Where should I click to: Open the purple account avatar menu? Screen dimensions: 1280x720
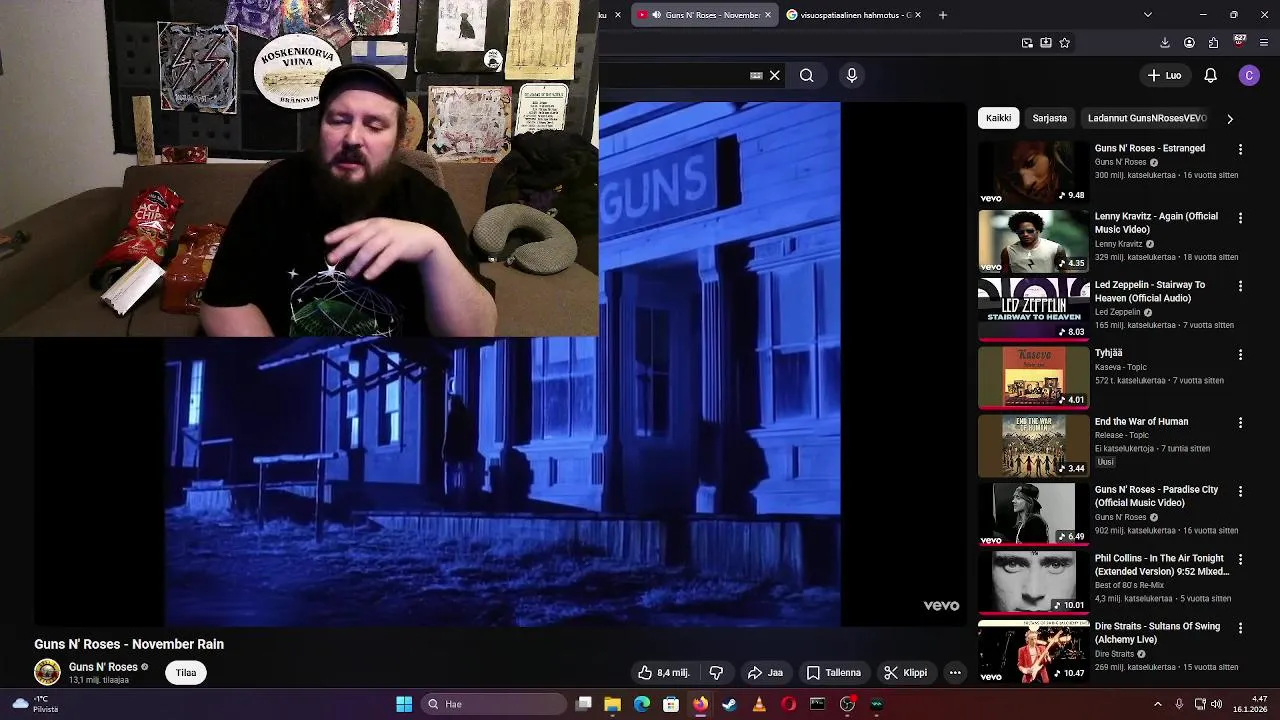[x=1249, y=75]
